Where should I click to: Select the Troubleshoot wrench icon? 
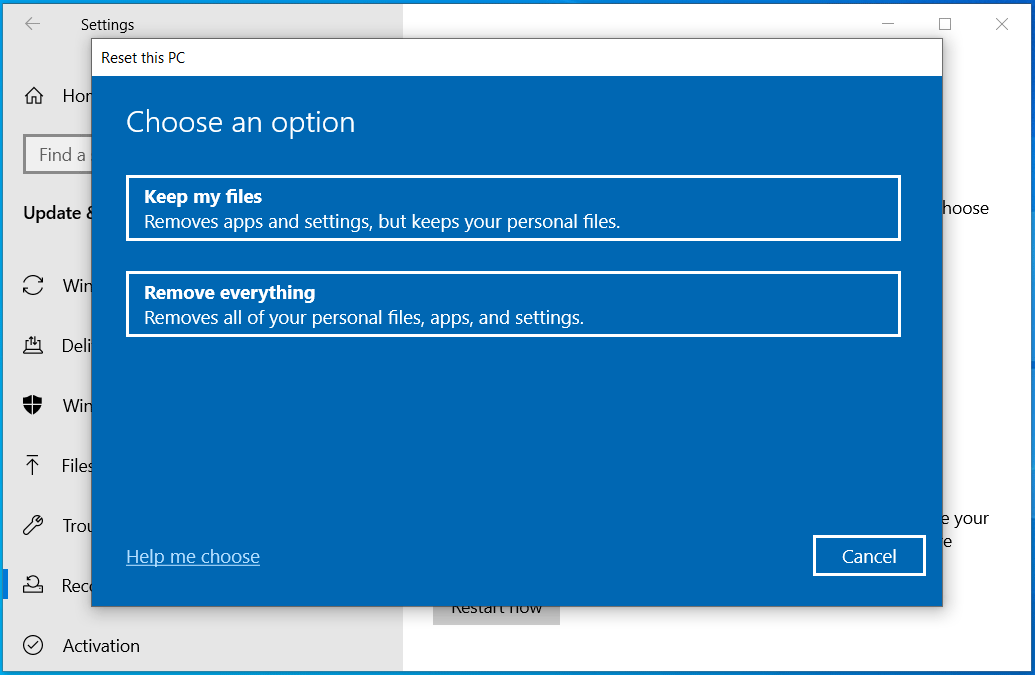coord(33,525)
